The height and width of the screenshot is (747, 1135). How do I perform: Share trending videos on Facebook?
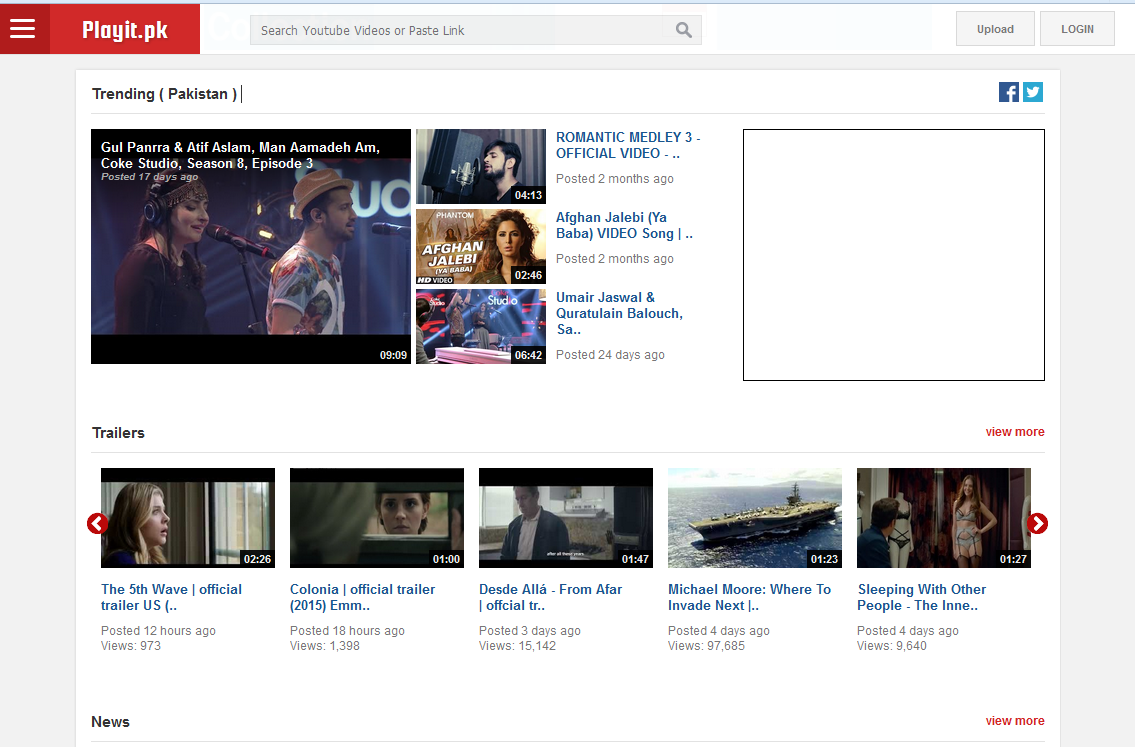click(x=1008, y=91)
